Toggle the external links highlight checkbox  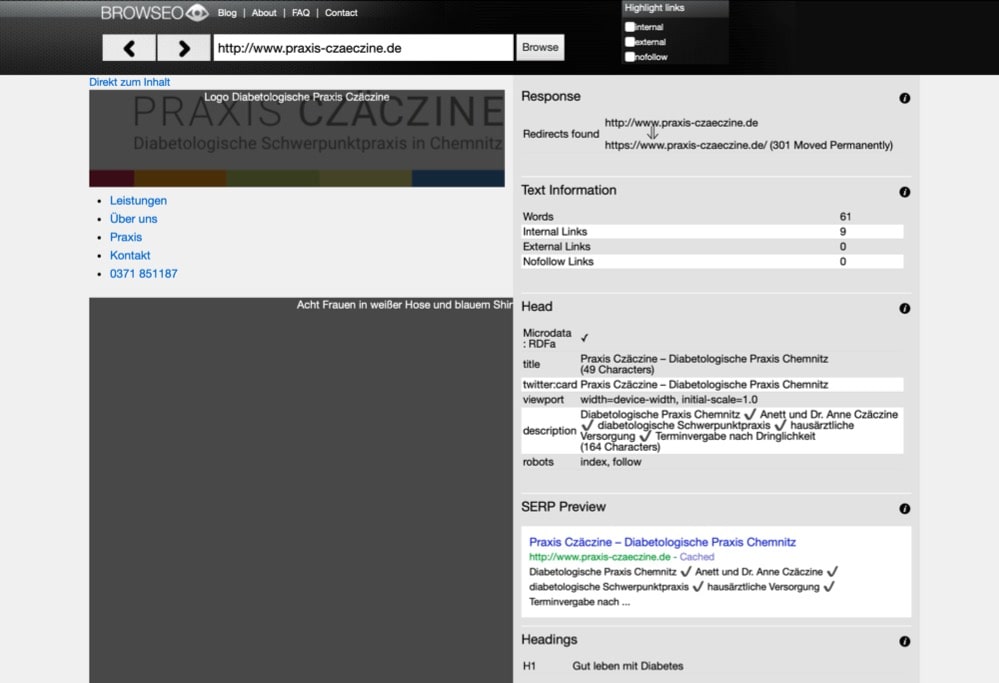click(x=630, y=42)
